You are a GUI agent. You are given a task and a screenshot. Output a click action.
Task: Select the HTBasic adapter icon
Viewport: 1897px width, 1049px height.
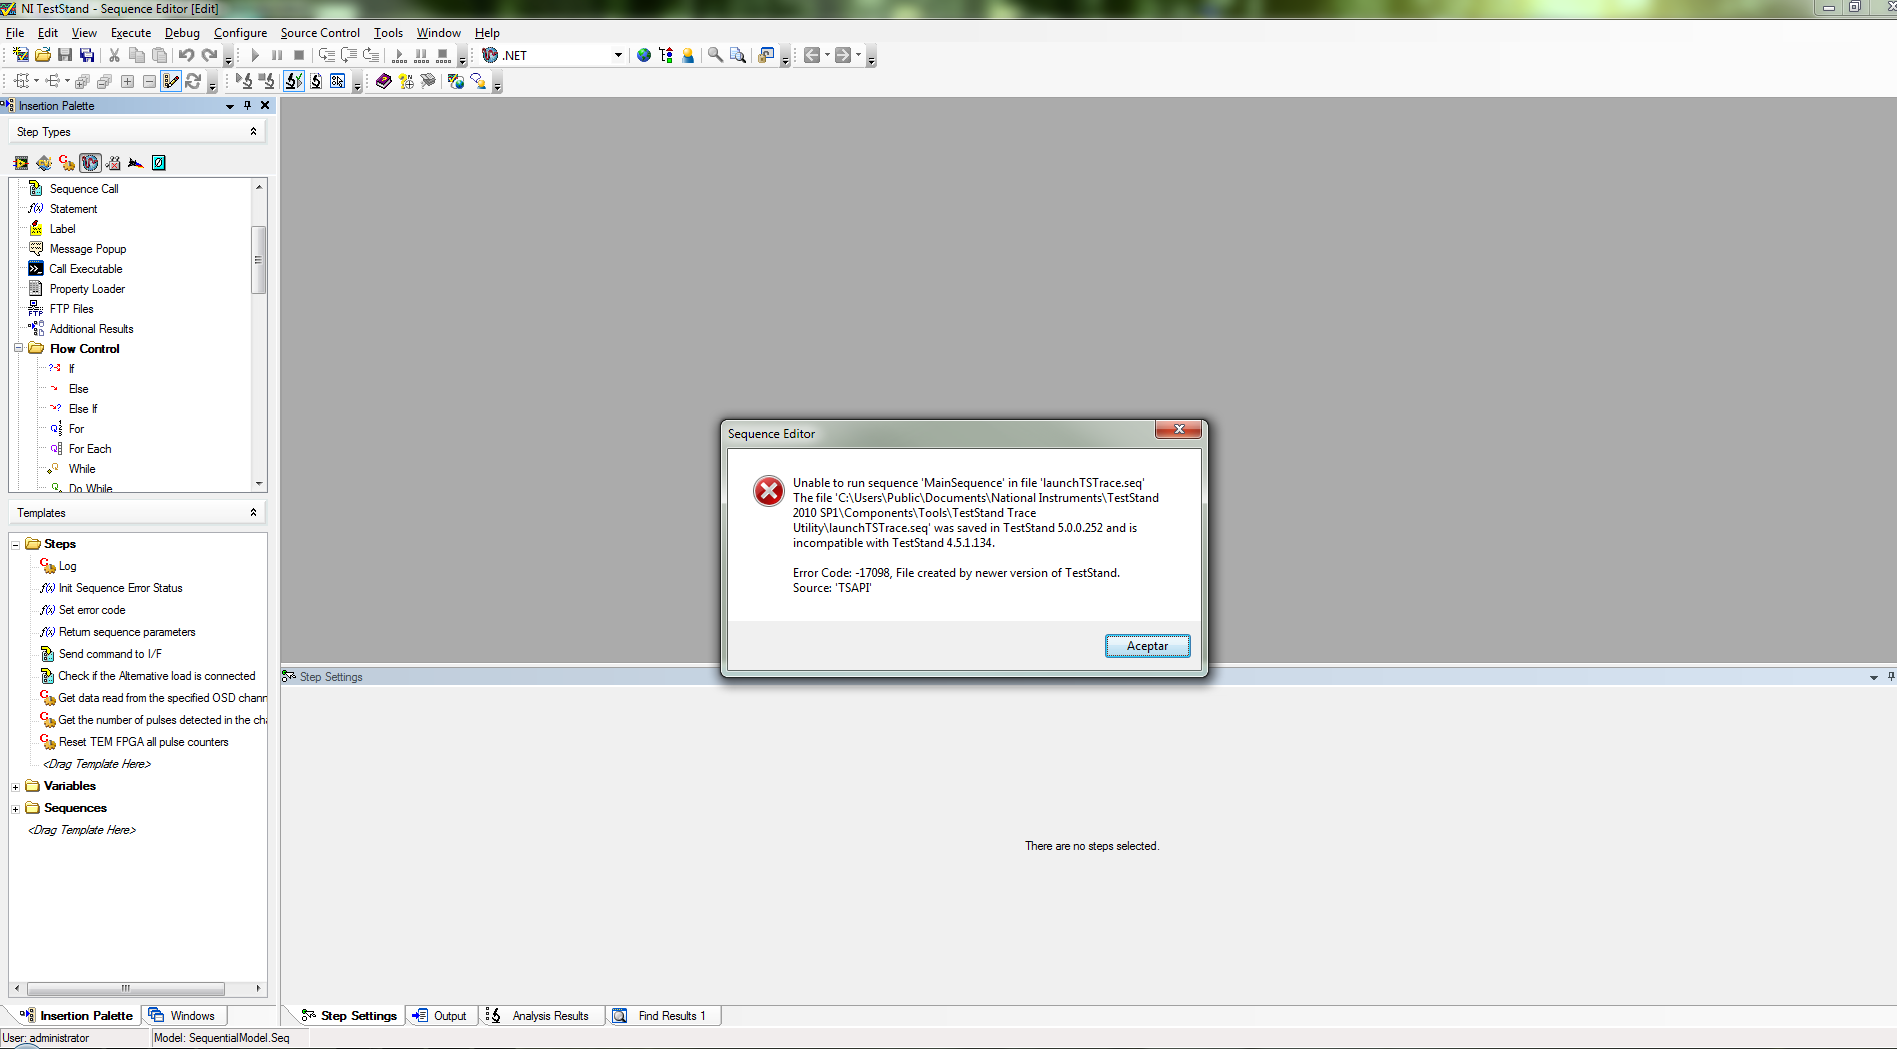tap(136, 163)
